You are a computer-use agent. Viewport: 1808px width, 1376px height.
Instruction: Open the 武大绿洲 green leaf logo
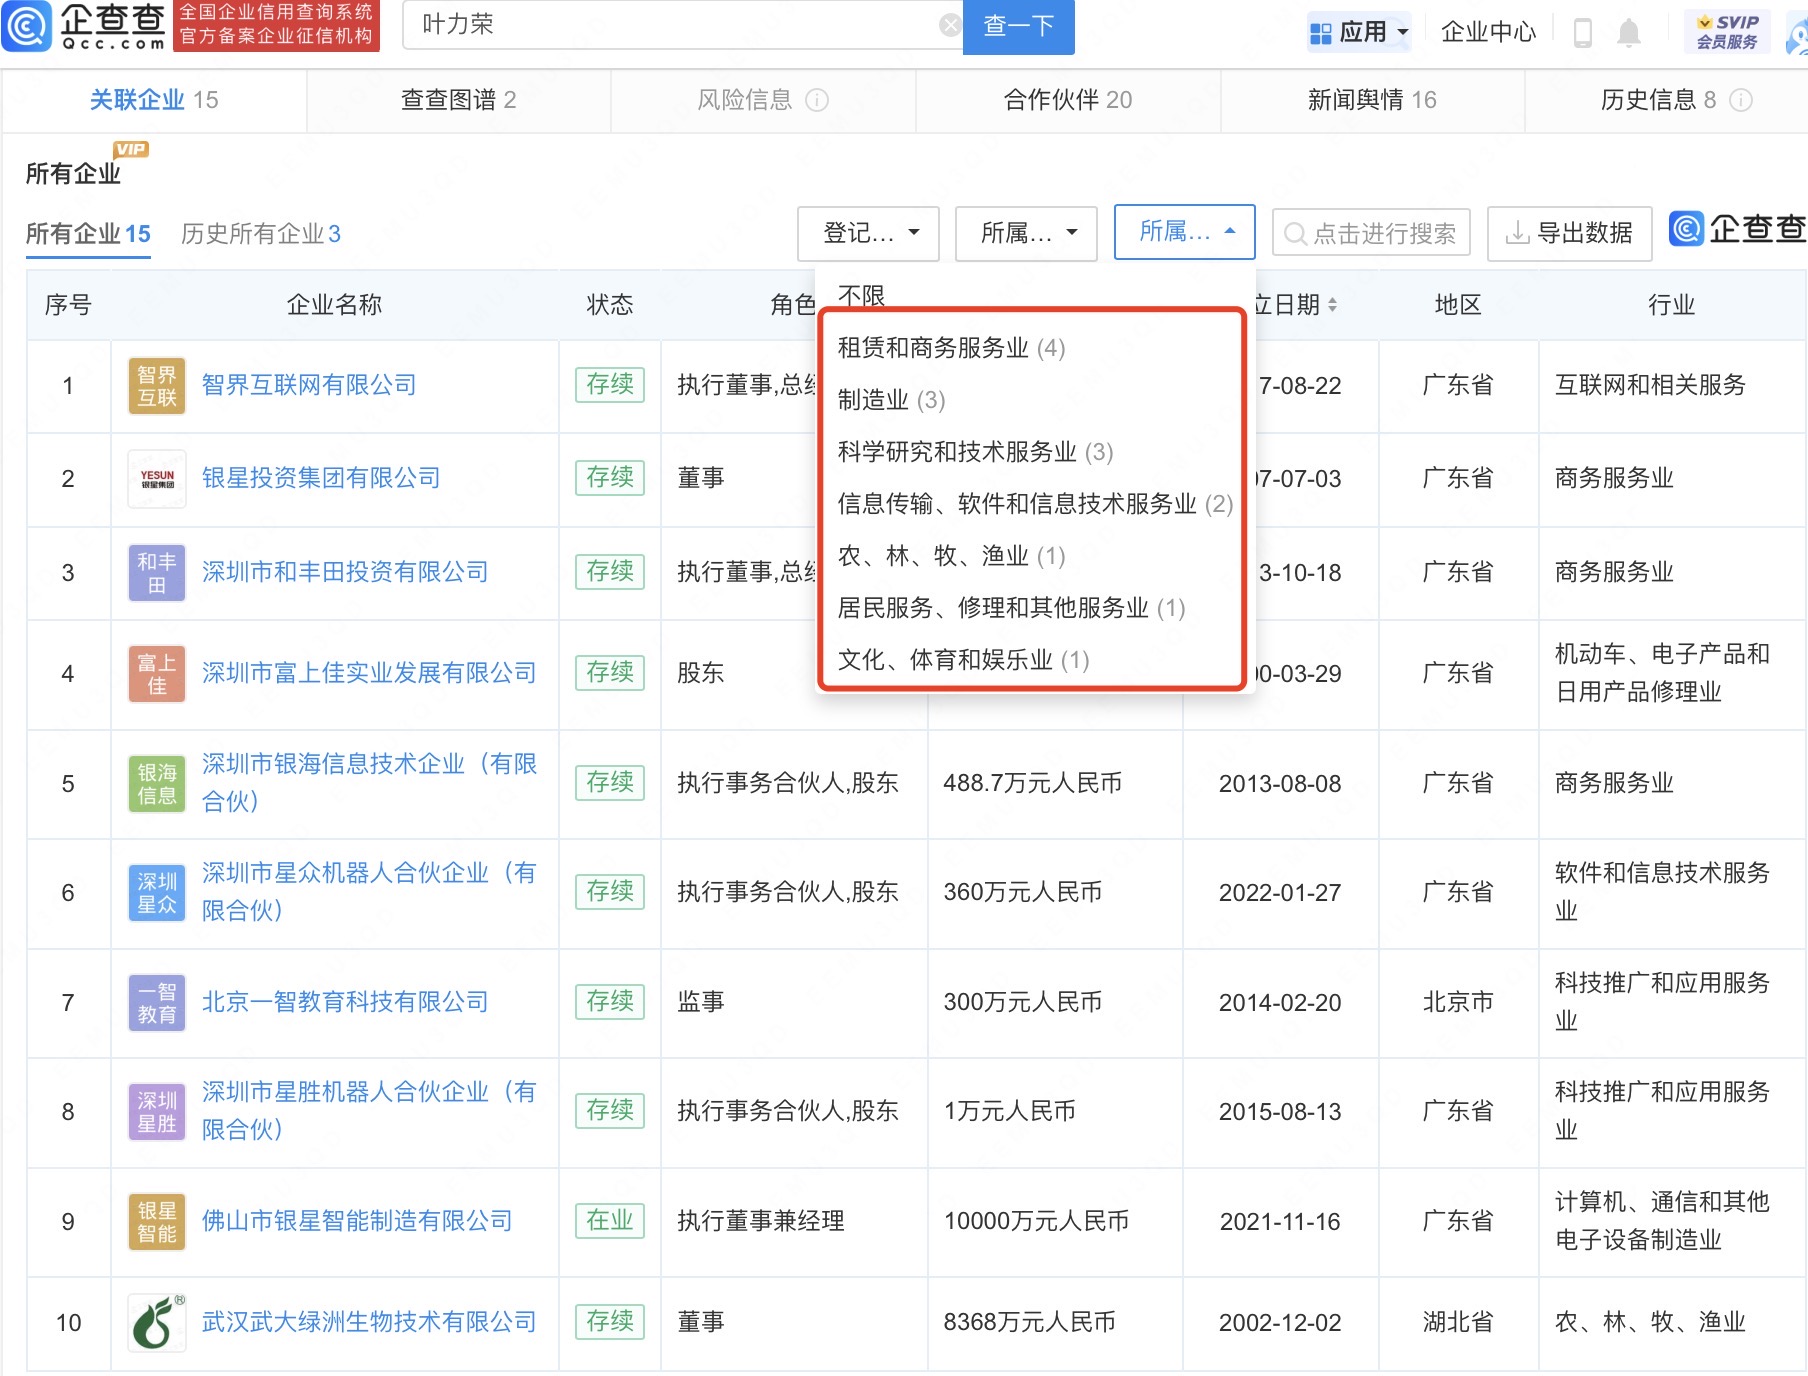tap(157, 1322)
